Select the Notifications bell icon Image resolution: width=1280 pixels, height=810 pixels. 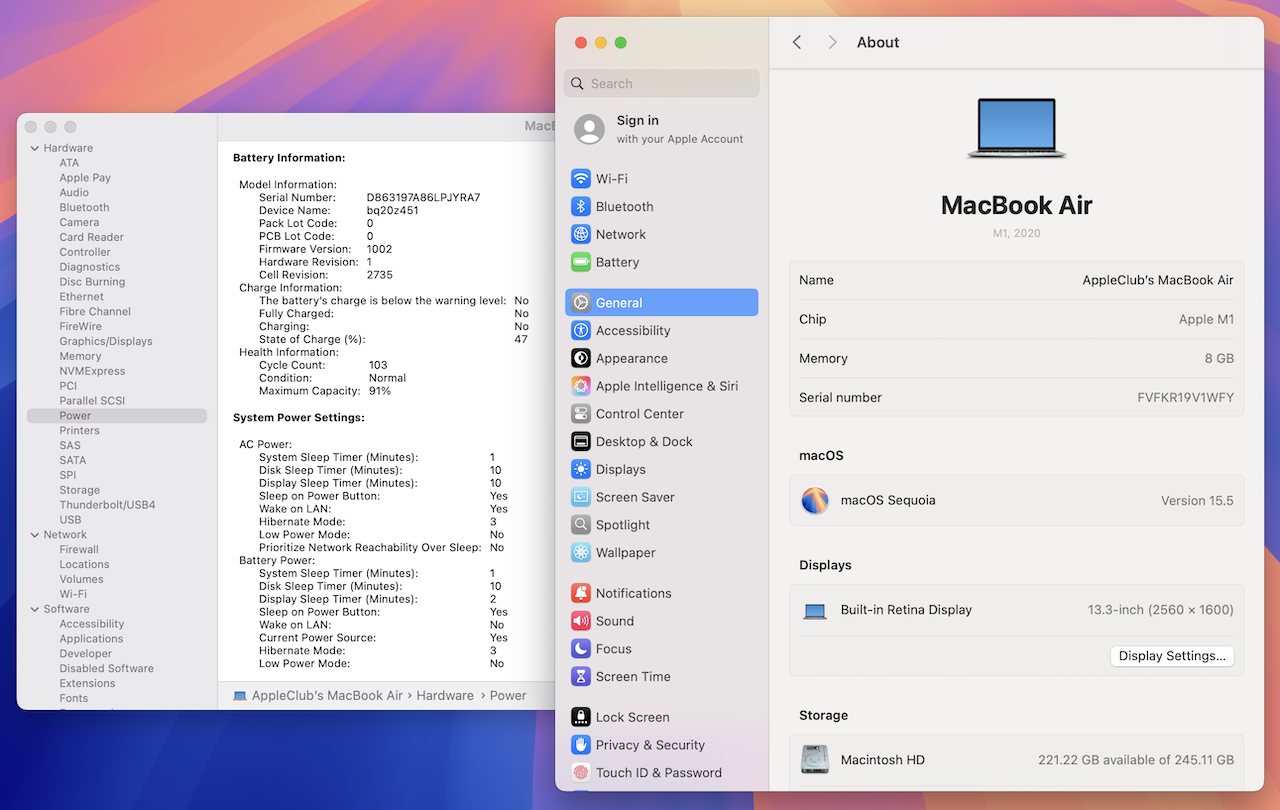tap(581, 594)
